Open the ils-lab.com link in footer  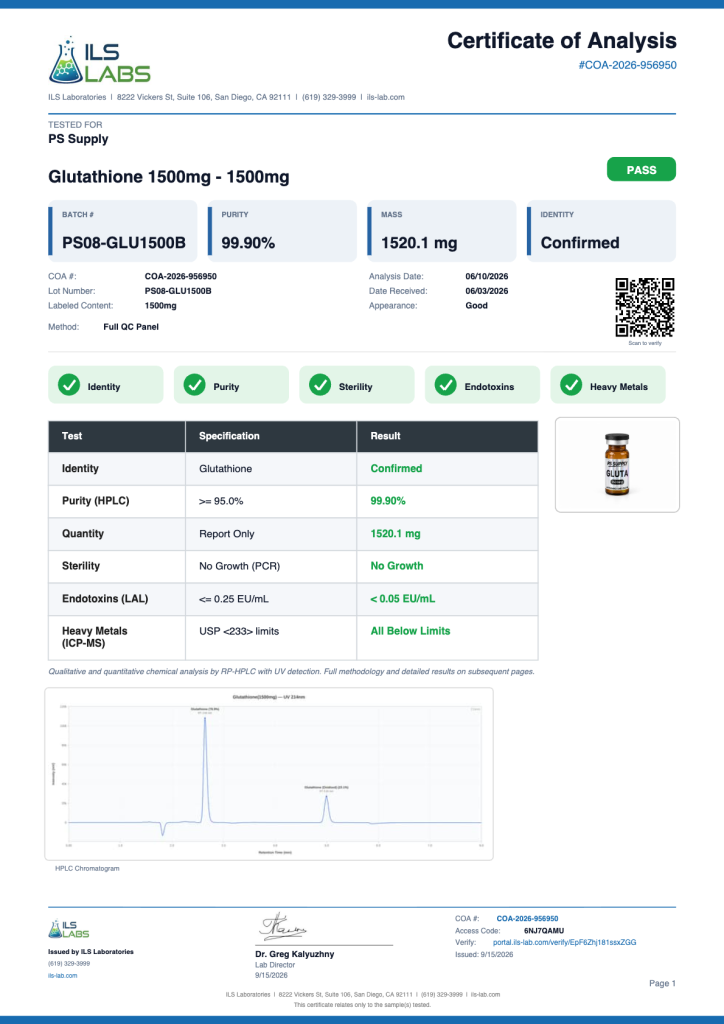[x=63, y=976]
